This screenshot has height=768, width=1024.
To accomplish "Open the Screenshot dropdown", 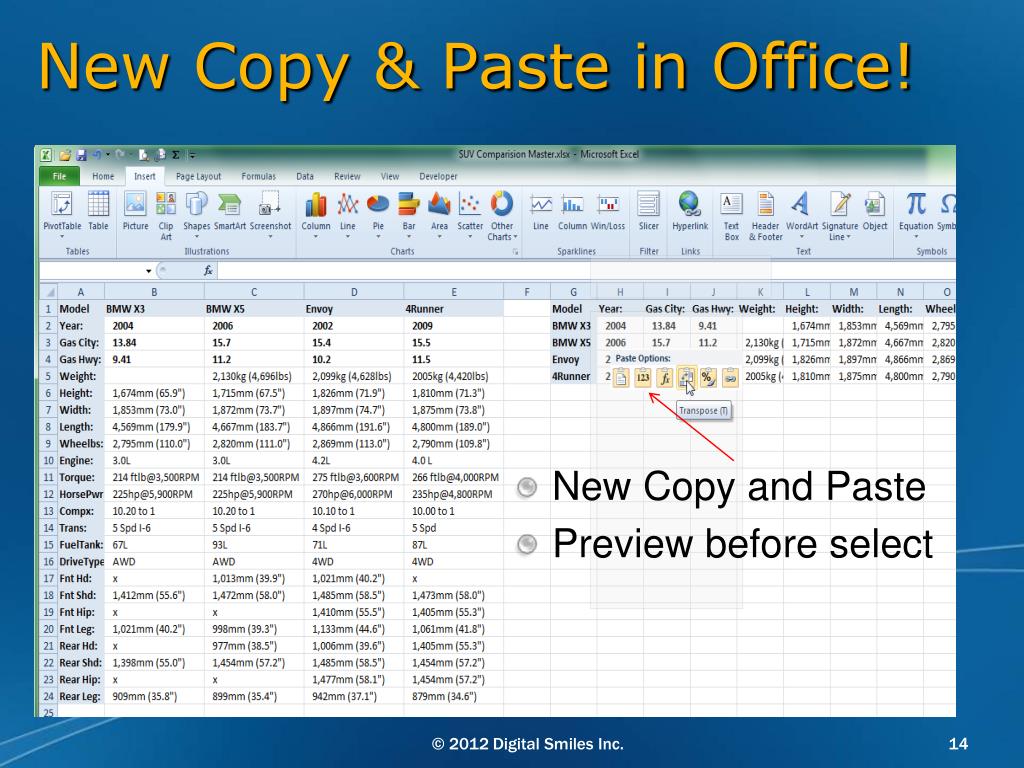I will (270, 236).
